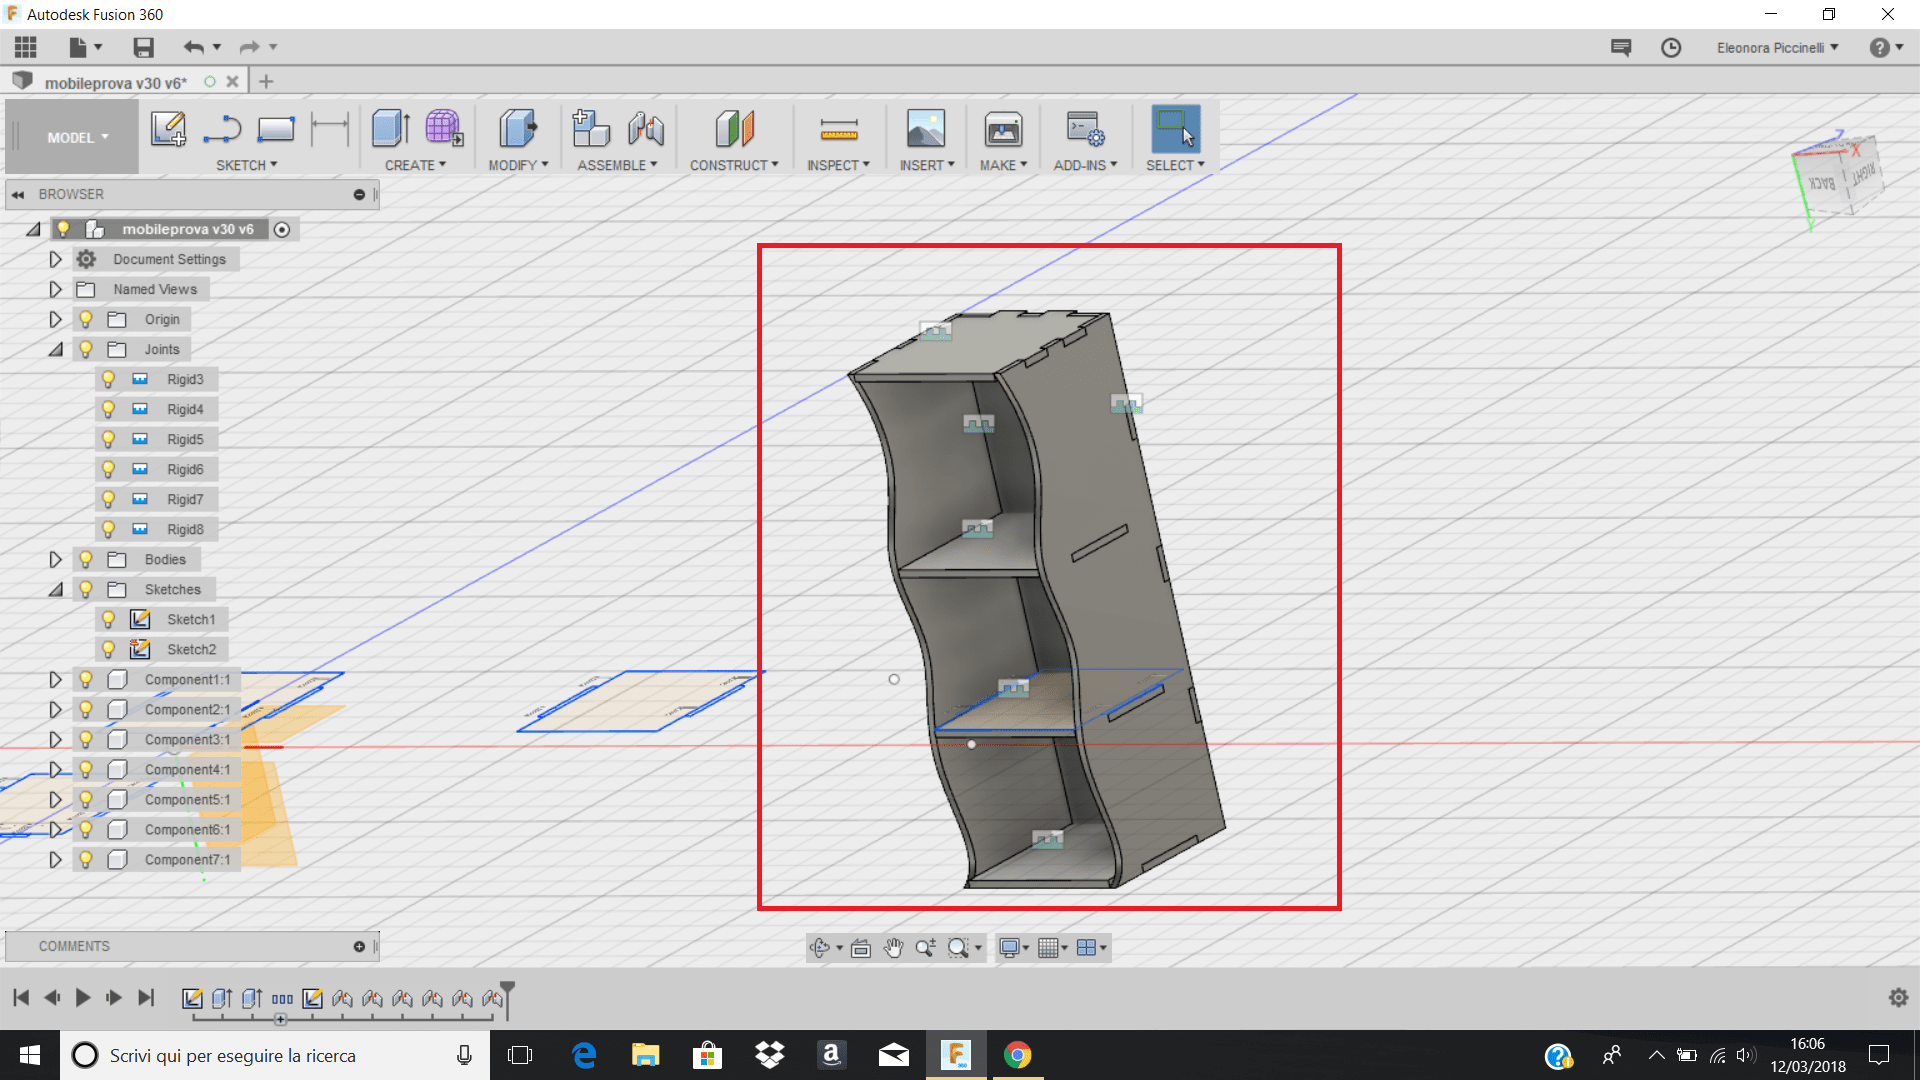Select the Rectangle sketch tool icon
The height and width of the screenshot is (1080, 1920).
(x=275, y=129)
